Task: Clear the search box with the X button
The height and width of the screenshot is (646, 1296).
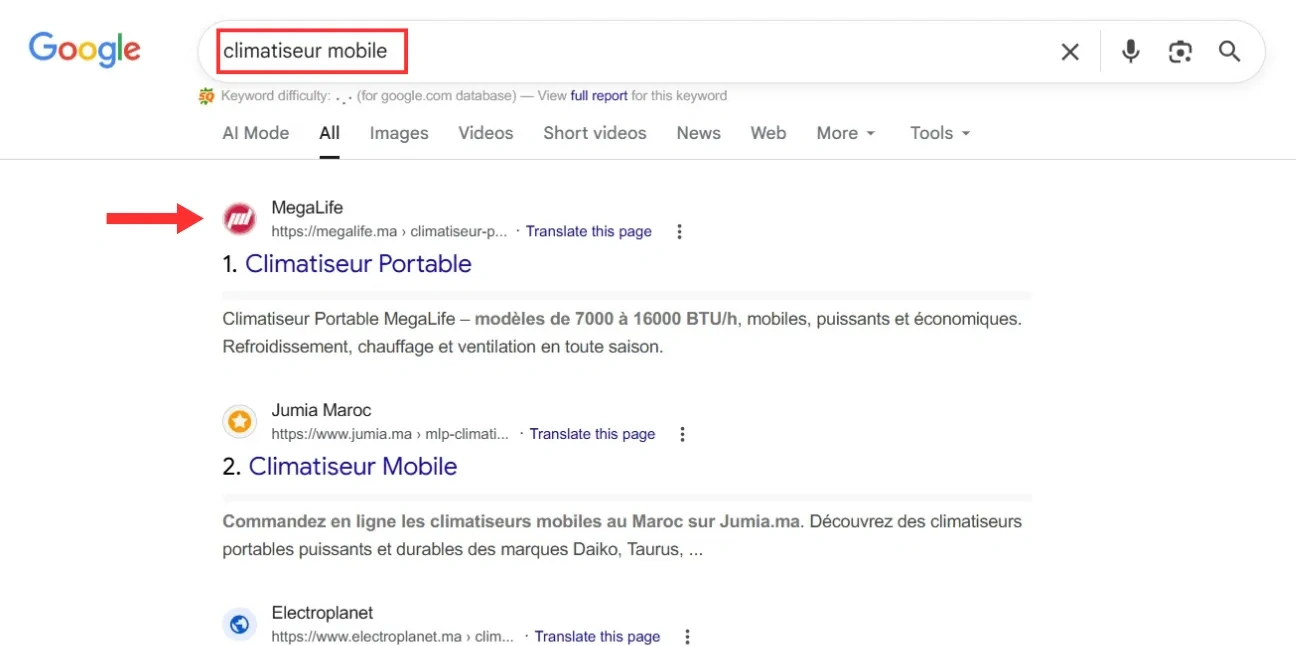Action: [1069, 51]
